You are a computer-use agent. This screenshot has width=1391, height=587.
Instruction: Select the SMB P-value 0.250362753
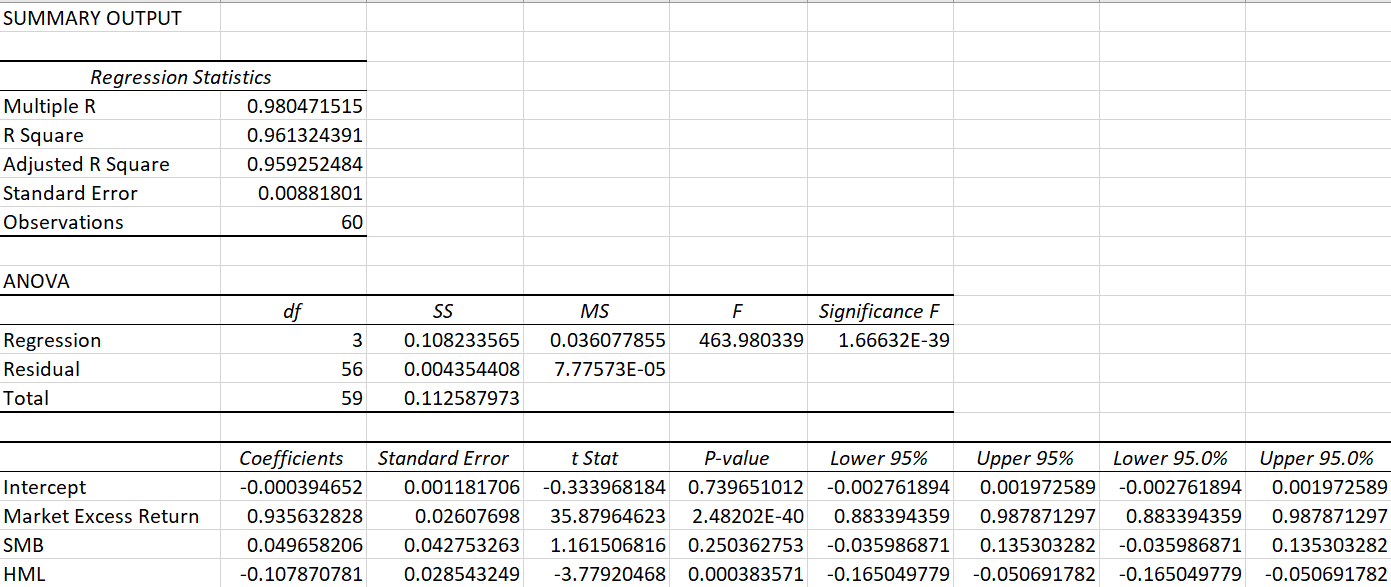(745, 545)
